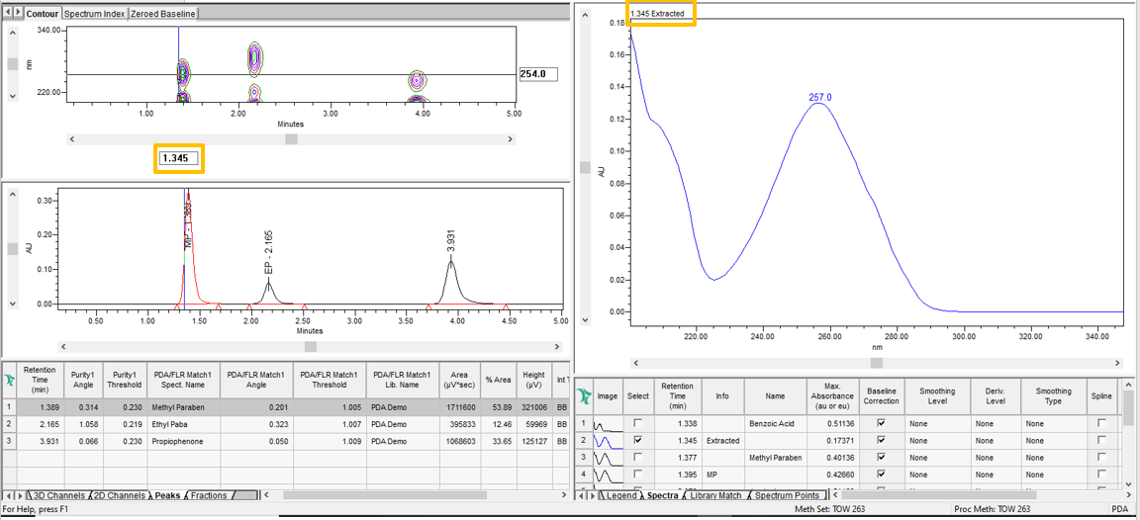The width and height of the screenshot is (1140, 520).
Task: Click the 1.345 retention time input field
Action: 180,158
